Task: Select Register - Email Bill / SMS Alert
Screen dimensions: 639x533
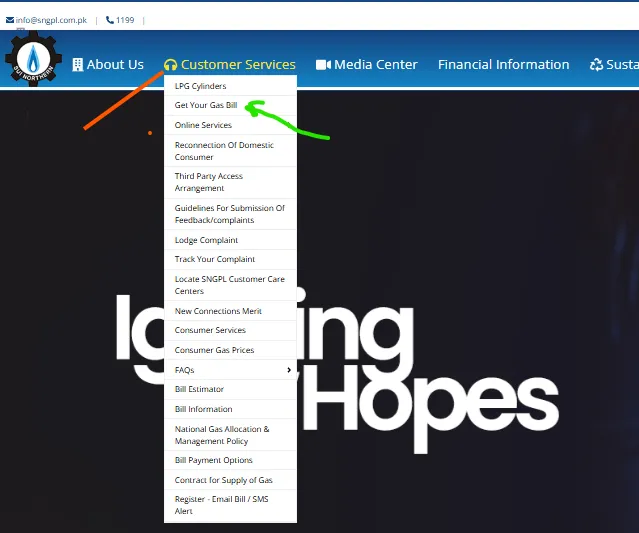Action: tap(221, 505)
